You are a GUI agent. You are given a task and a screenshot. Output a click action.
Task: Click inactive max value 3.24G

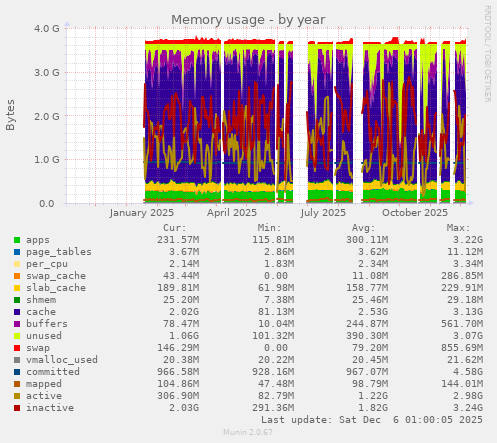[467, 408]
